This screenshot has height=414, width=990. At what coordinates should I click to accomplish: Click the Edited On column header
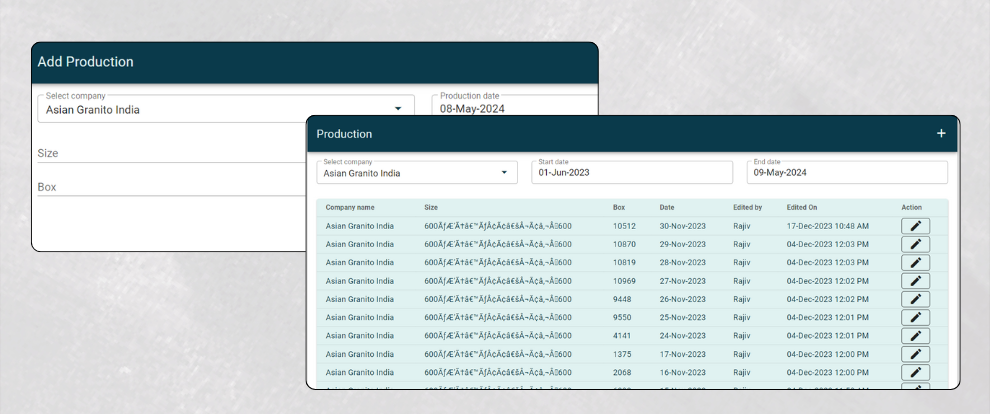coord(802,208)
